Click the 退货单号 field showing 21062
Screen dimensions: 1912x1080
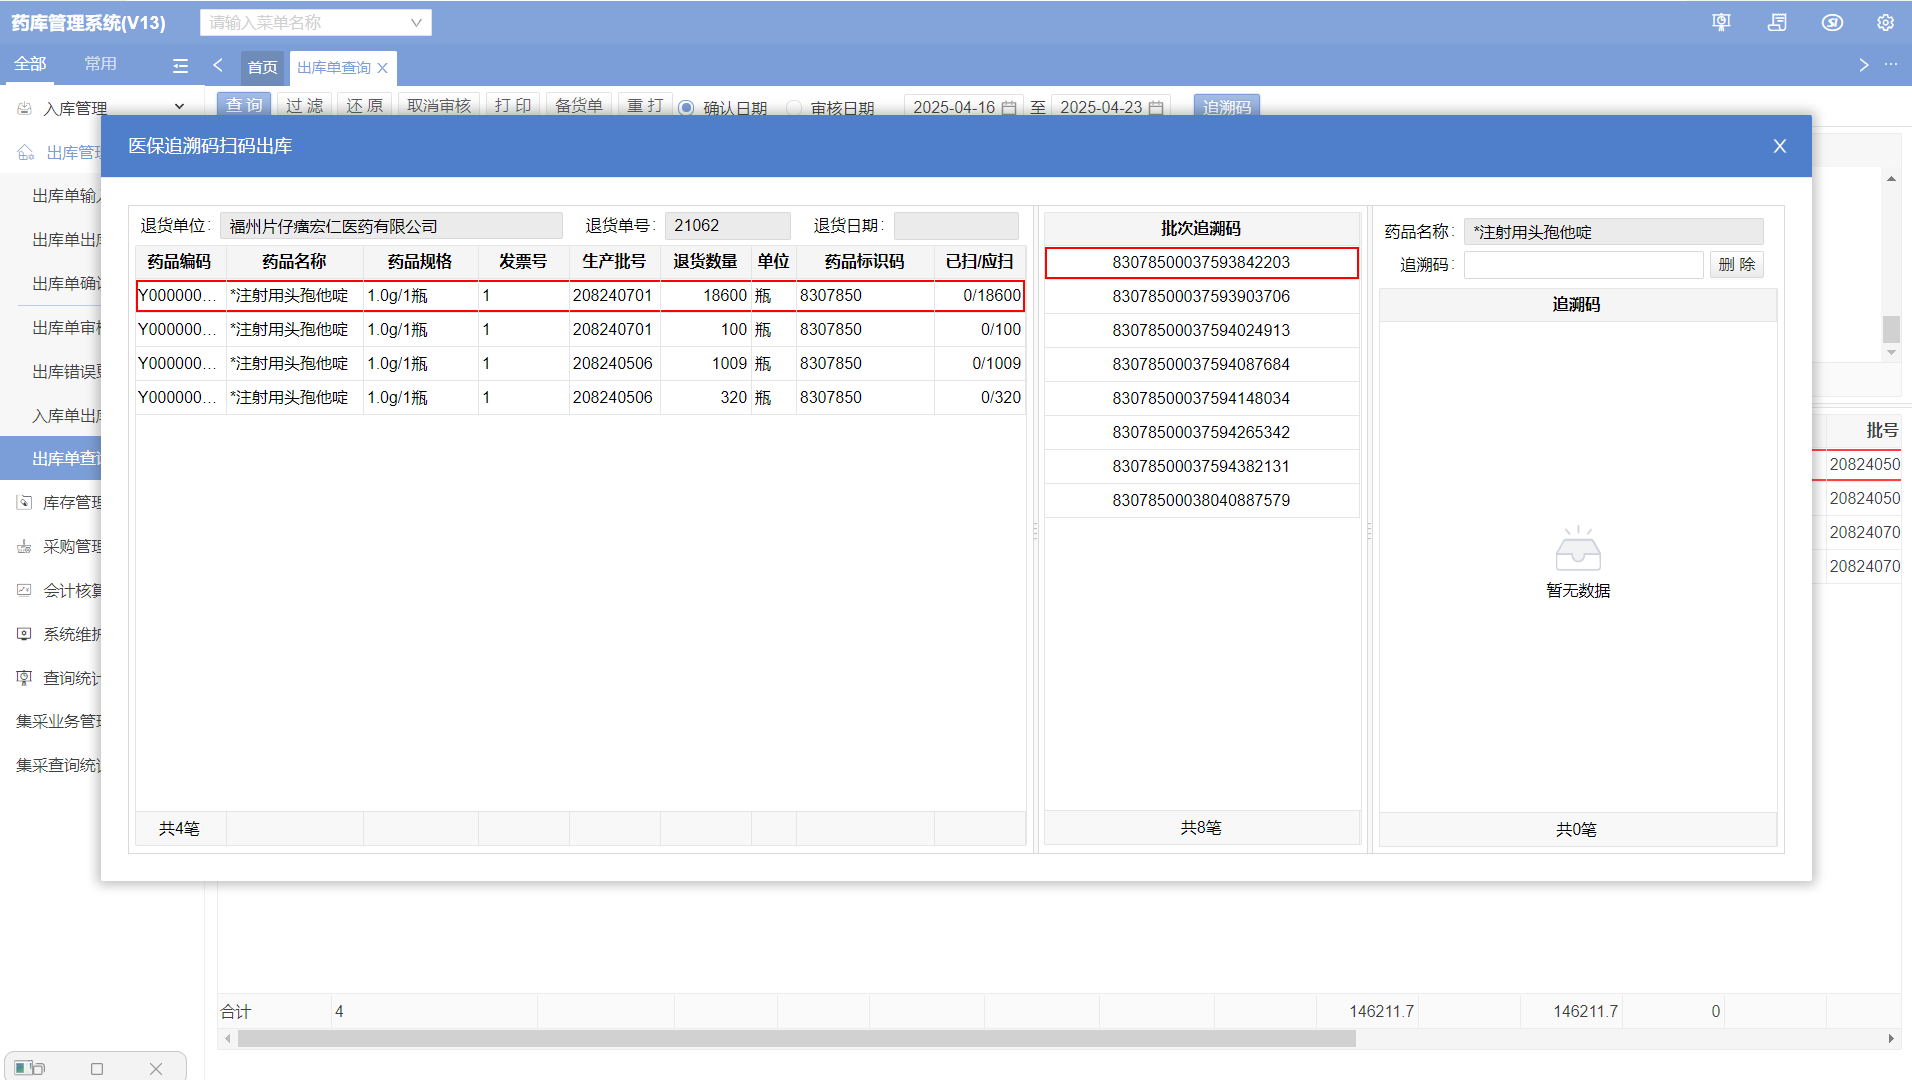(728, 226)
